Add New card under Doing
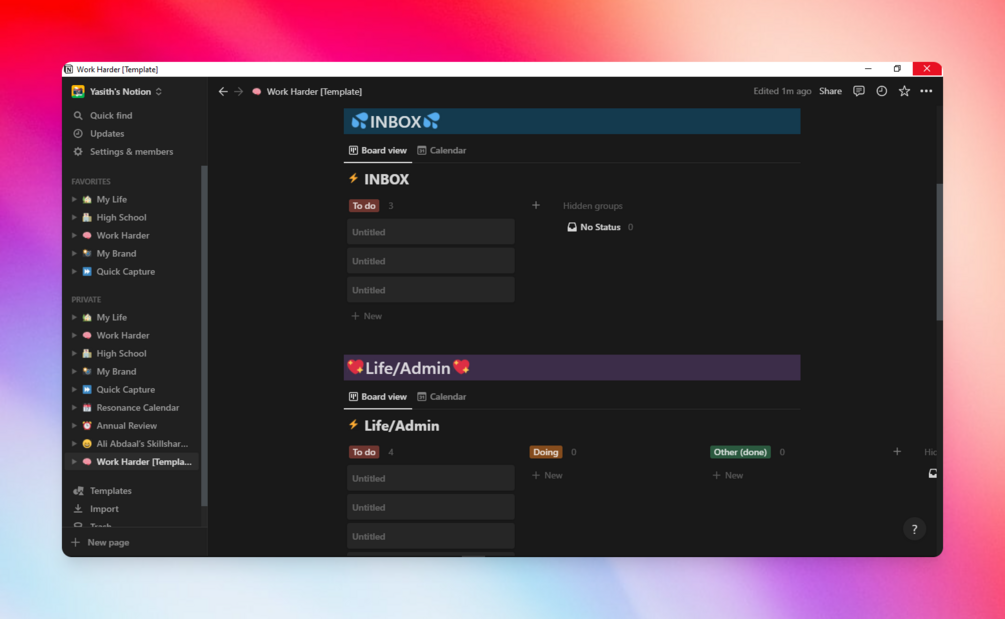 click(x=547, y=475)
